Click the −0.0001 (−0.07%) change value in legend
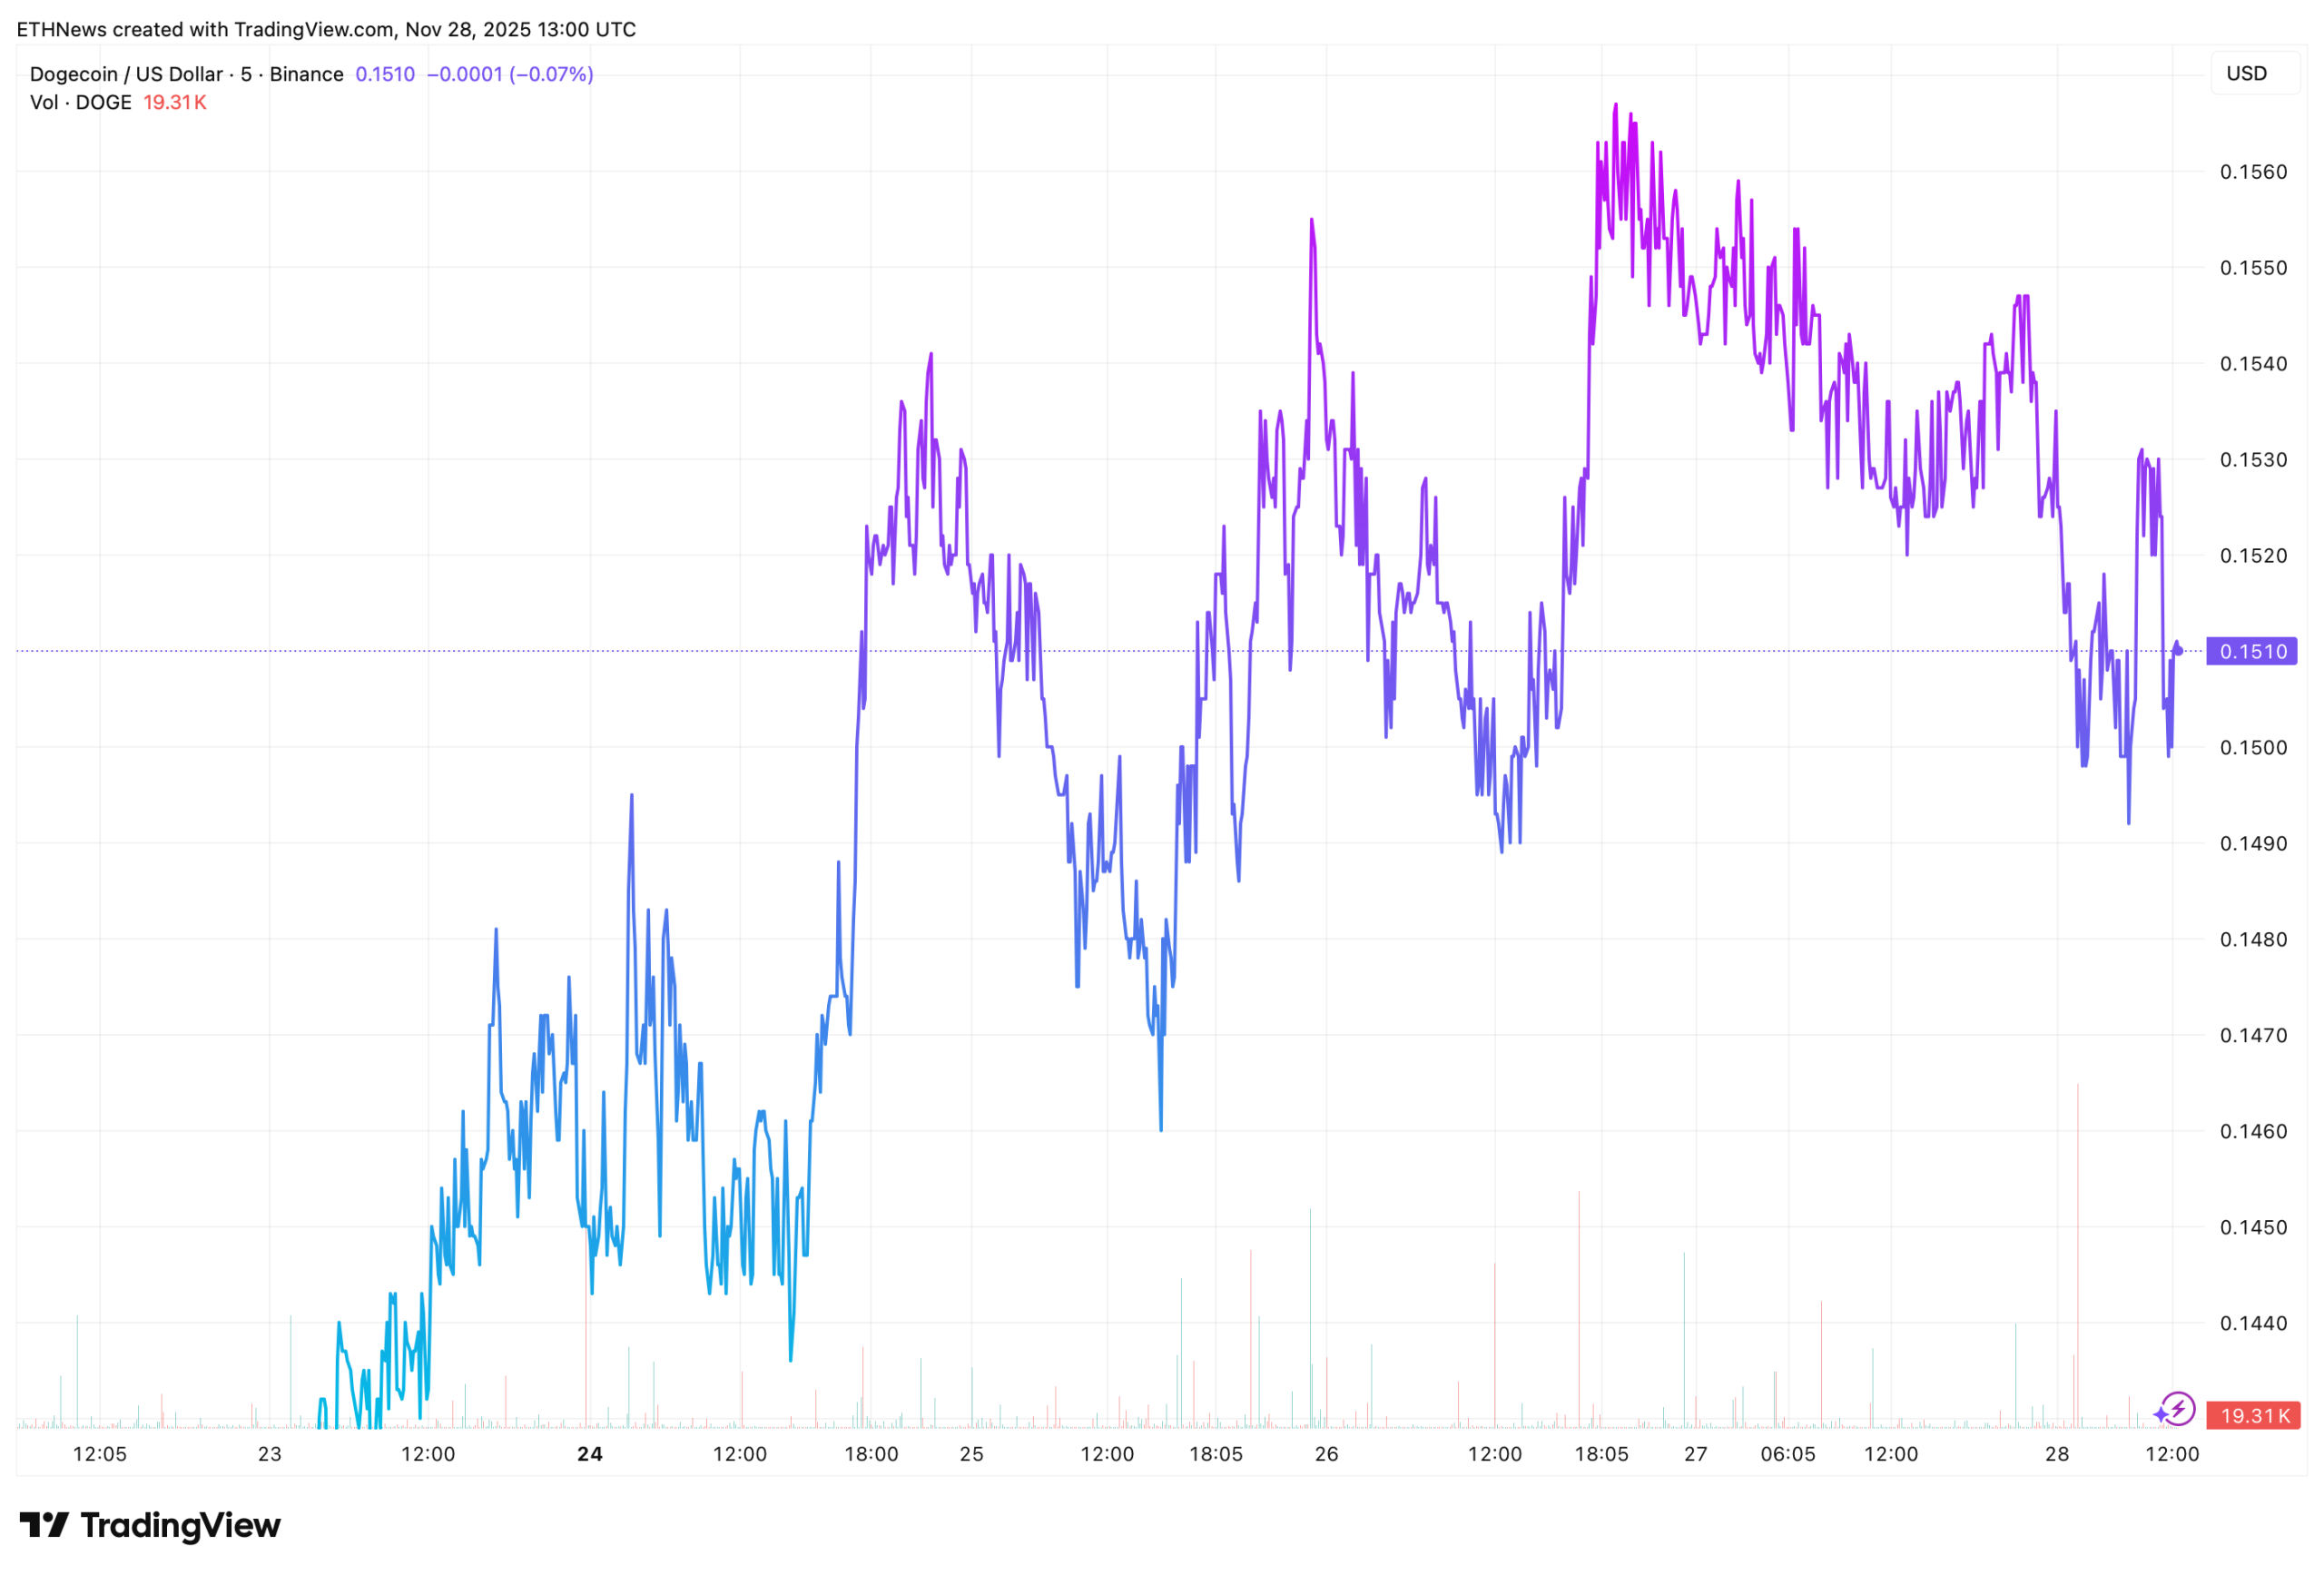Viewport: 2324px width, 1575px height. click(510, 74)
